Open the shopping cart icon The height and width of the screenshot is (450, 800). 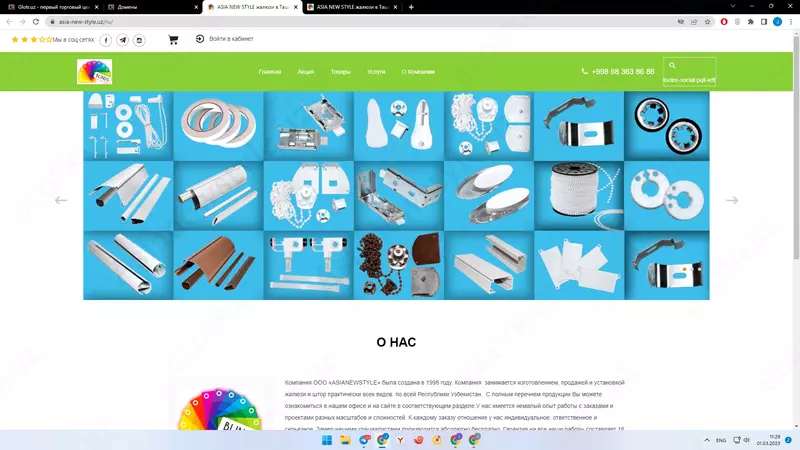tap(173, 40)
